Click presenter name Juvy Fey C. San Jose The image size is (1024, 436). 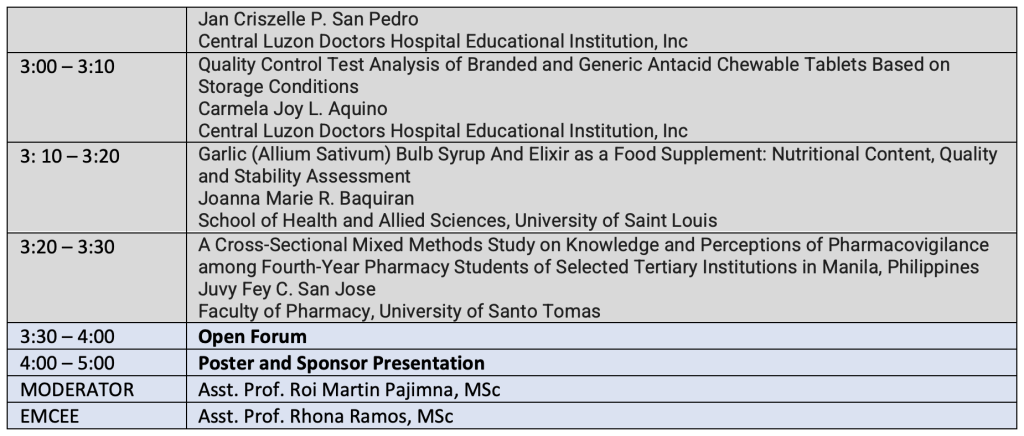click(287, 288)
